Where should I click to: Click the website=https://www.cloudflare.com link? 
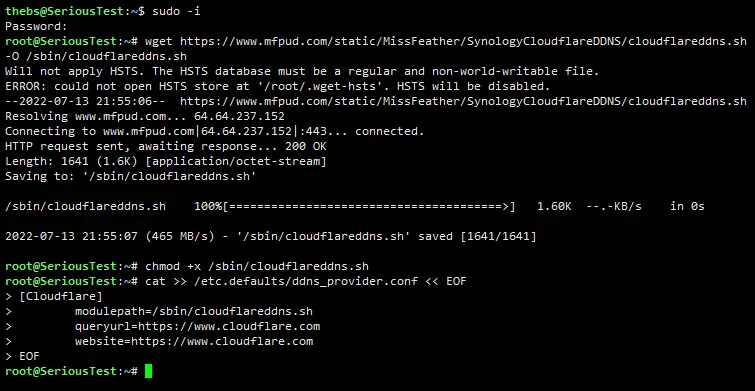(194, 341)
